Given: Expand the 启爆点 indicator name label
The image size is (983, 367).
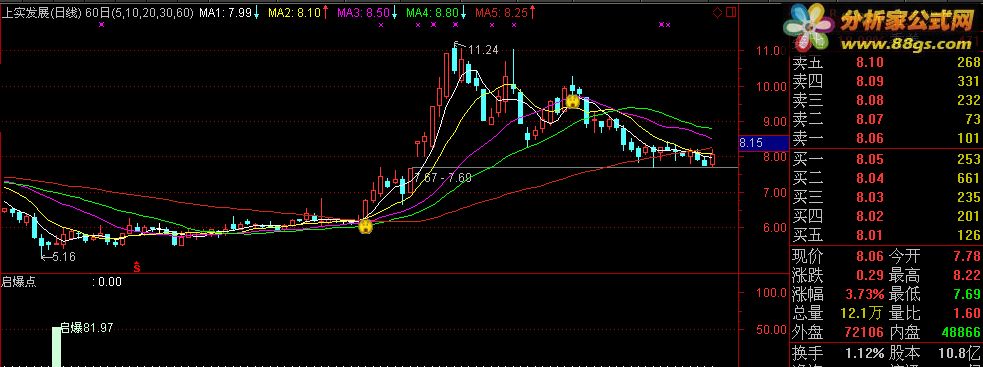Looking at the screenshot, I should (19, 282).
